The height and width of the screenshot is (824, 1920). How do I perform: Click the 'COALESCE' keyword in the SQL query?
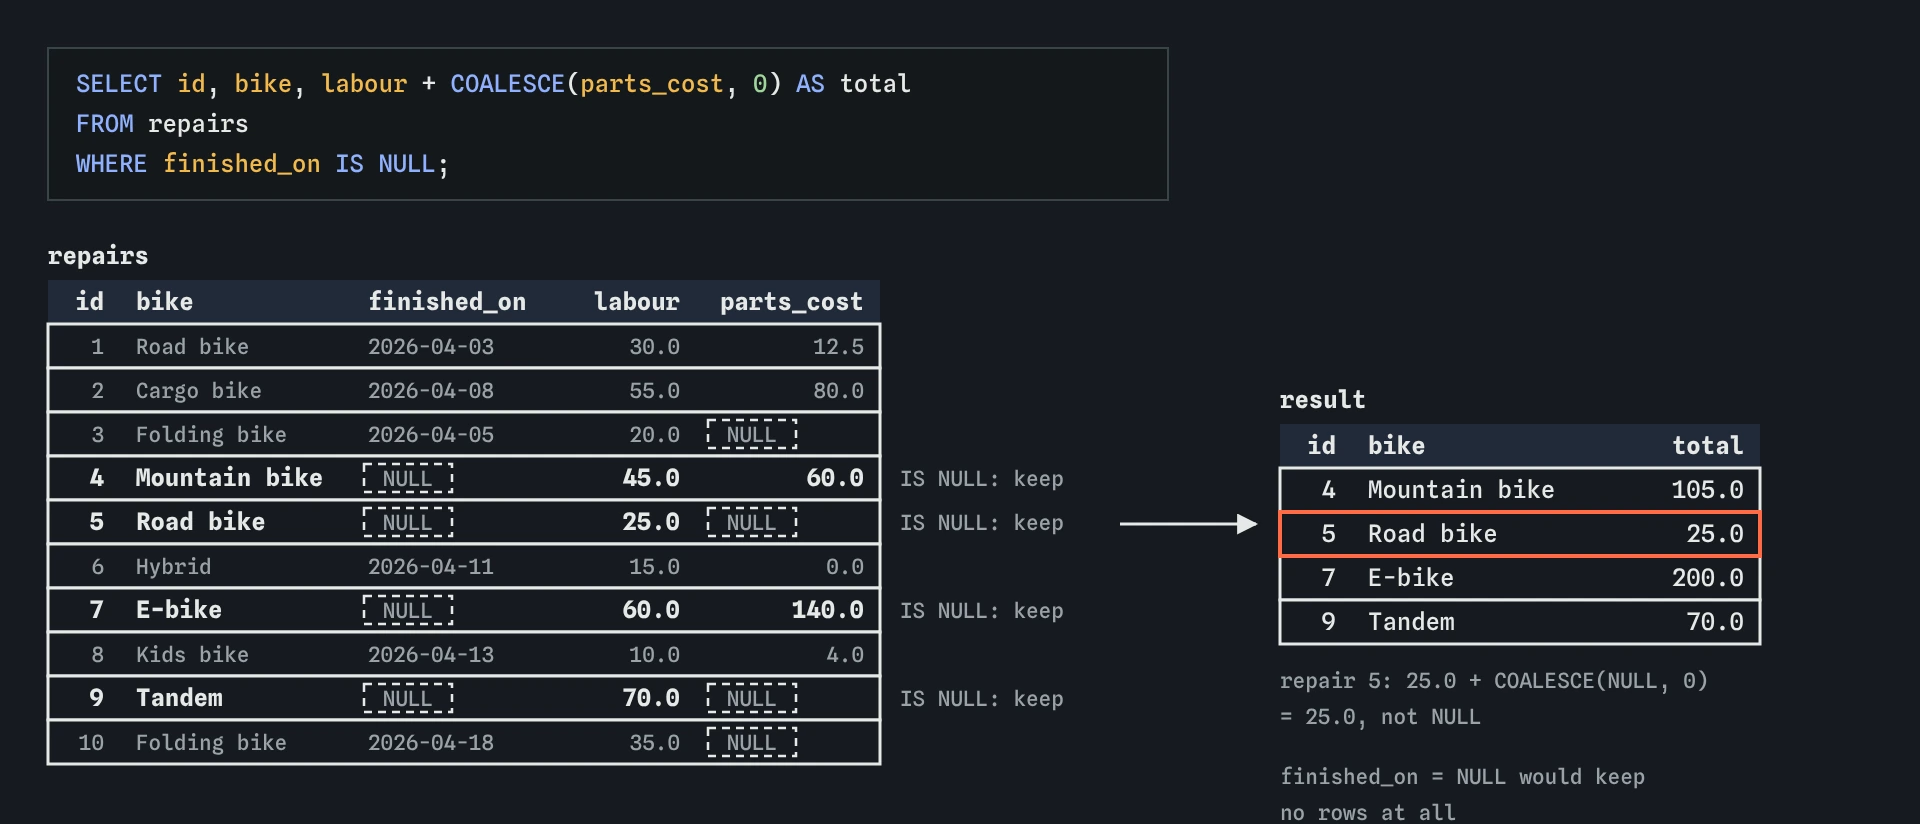(507, 84)
